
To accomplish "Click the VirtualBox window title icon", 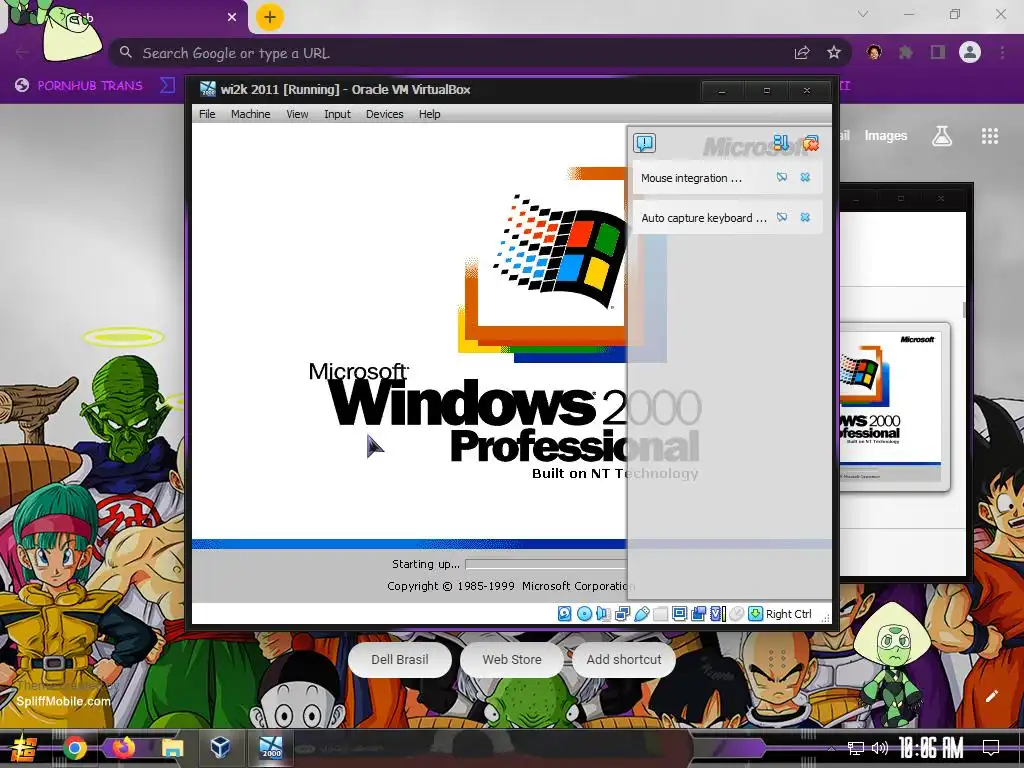I will (208, 89).
